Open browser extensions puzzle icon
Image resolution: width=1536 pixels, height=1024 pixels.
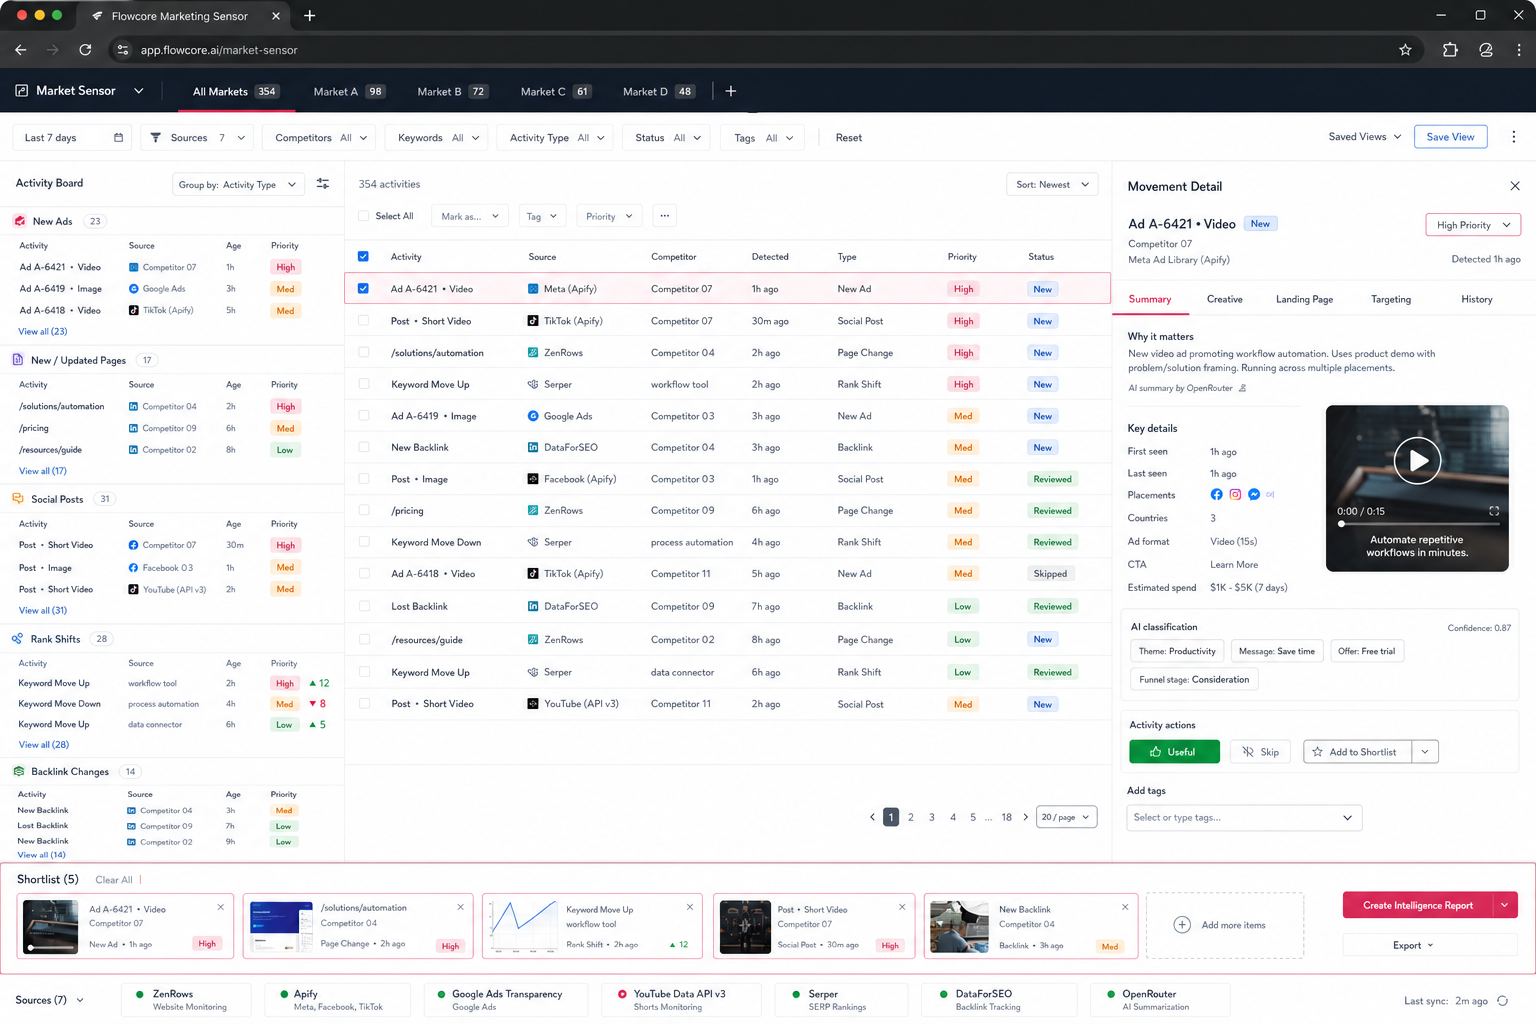click(x=1450, y=50)
